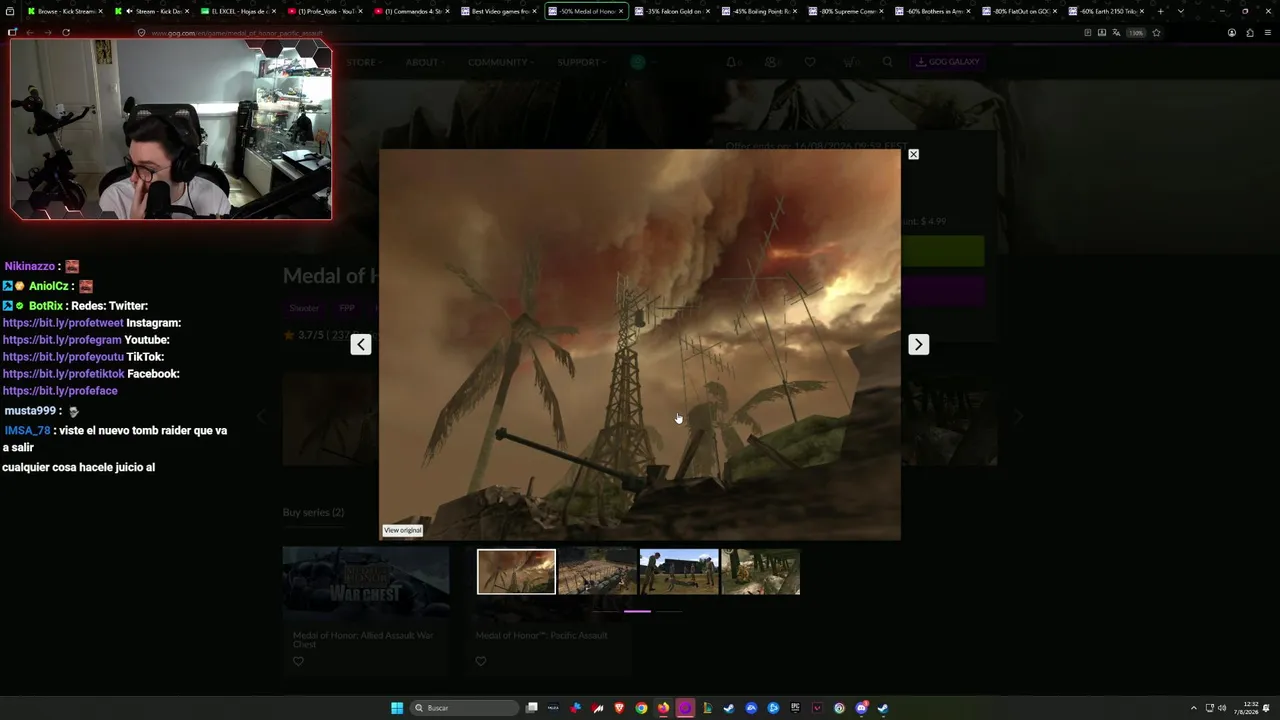Open the volume control in system tray
This screenshot has height=720, width=1280.
click(1222, 708)
